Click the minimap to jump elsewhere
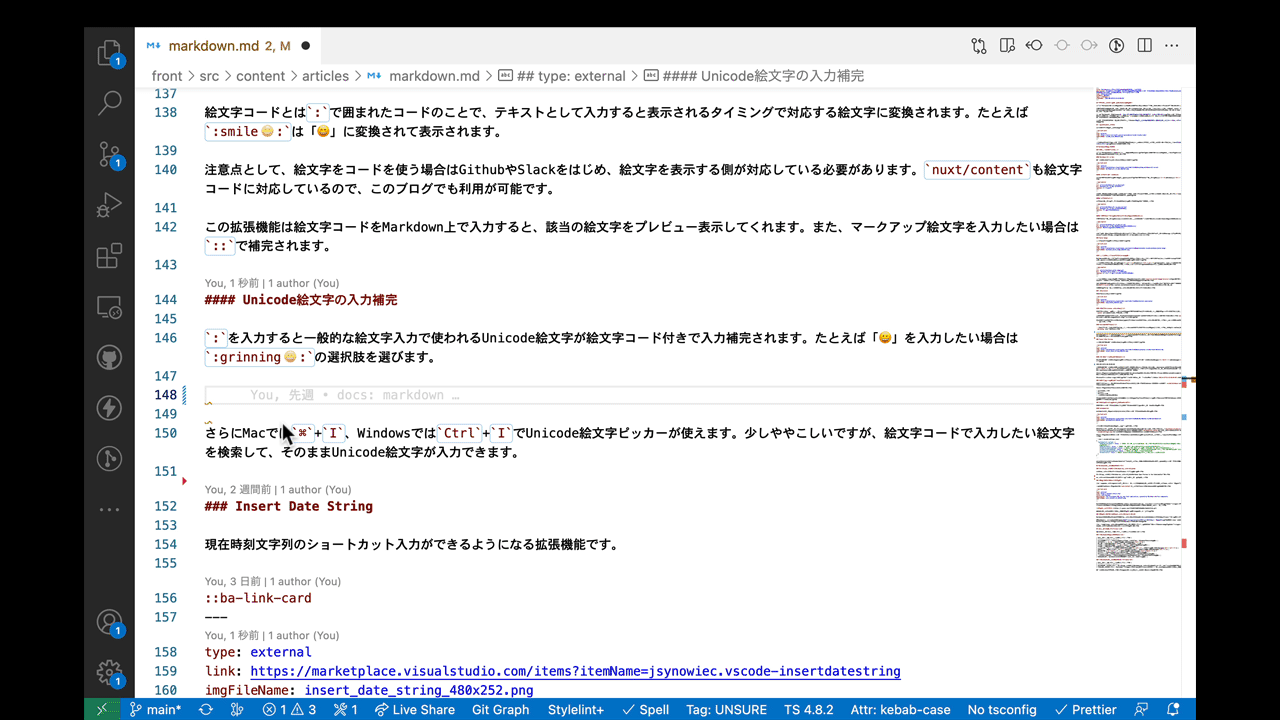 tap(1140, 400)
